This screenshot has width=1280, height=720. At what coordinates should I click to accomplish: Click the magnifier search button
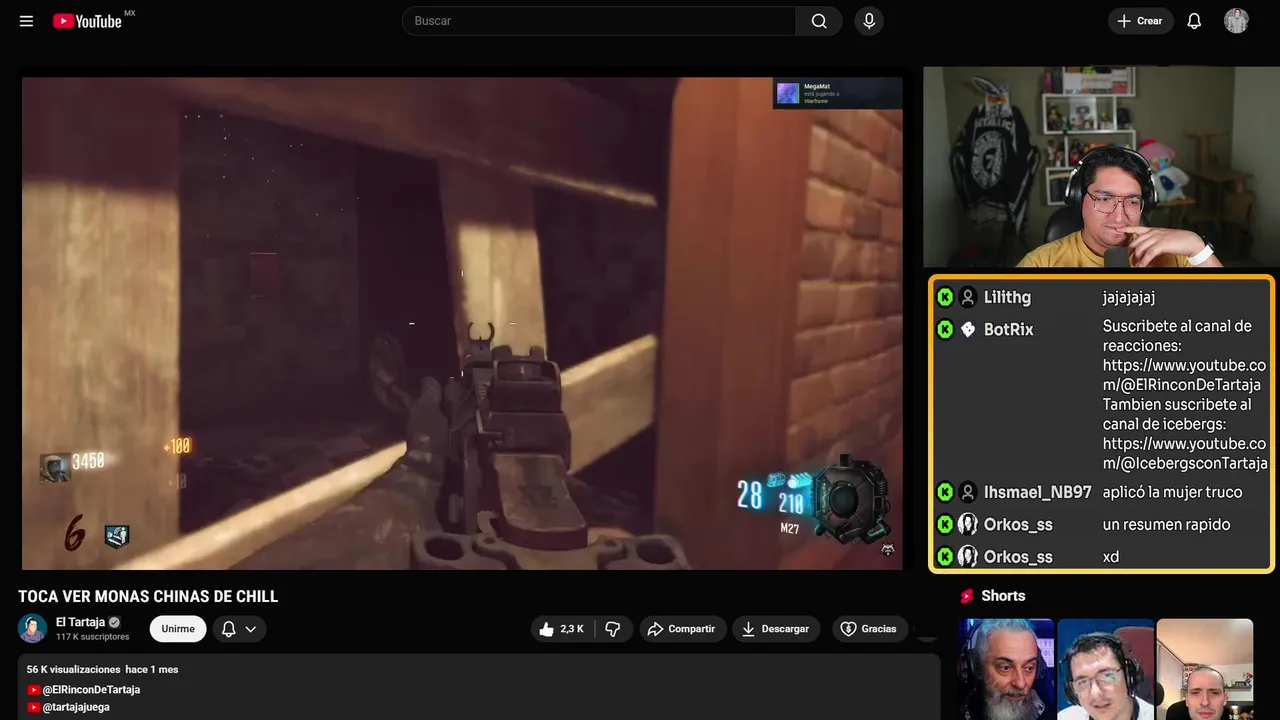click(819, 21)
